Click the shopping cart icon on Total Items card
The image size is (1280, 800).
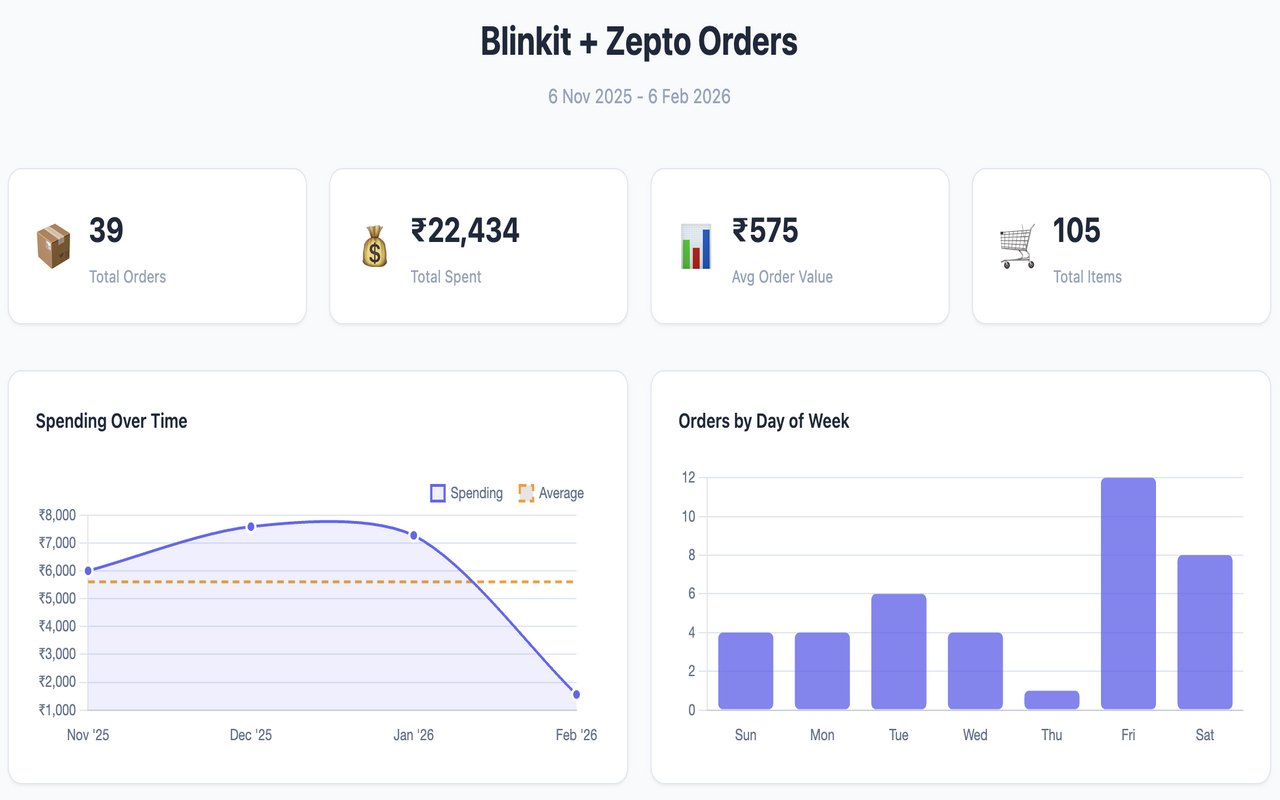tap(1017, 245)
